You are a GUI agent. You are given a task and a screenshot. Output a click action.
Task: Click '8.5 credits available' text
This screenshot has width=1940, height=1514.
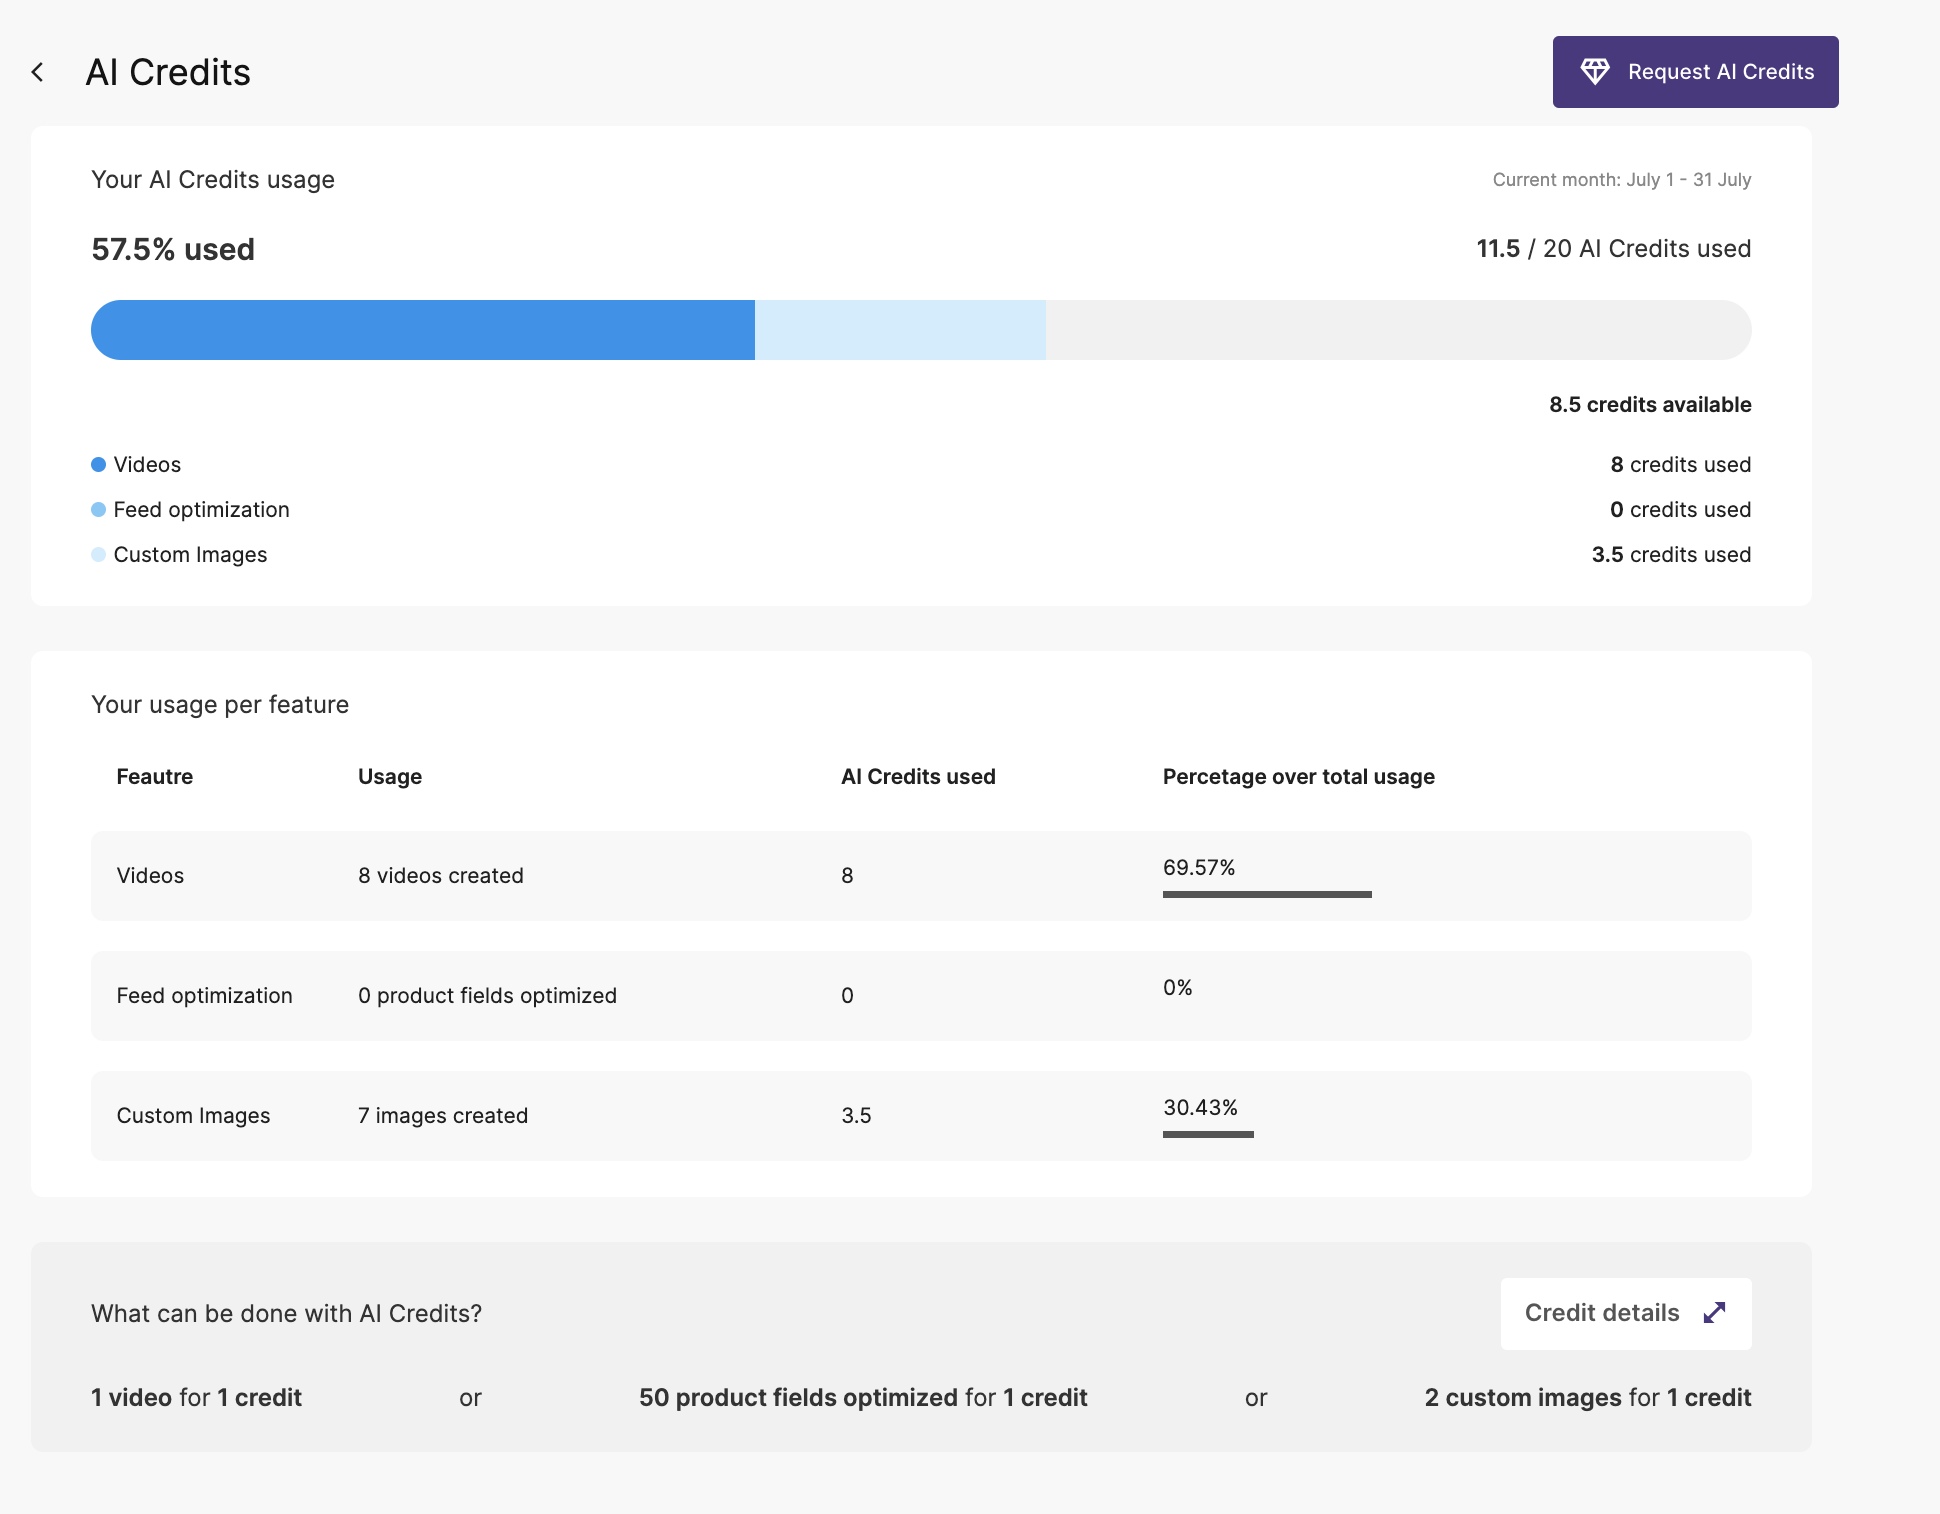coord(1650,405)
